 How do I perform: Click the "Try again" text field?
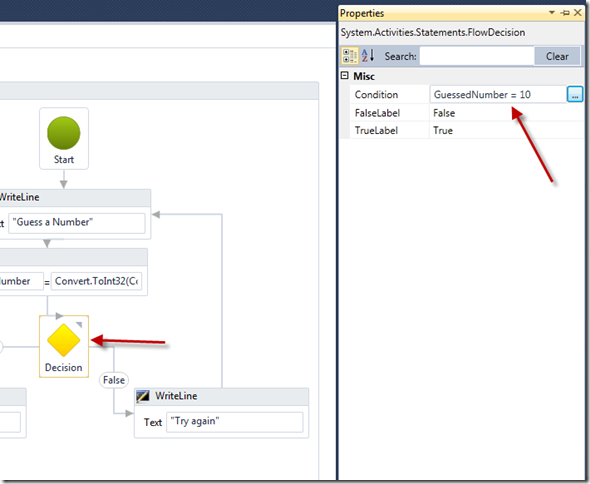tap(234, 422)
